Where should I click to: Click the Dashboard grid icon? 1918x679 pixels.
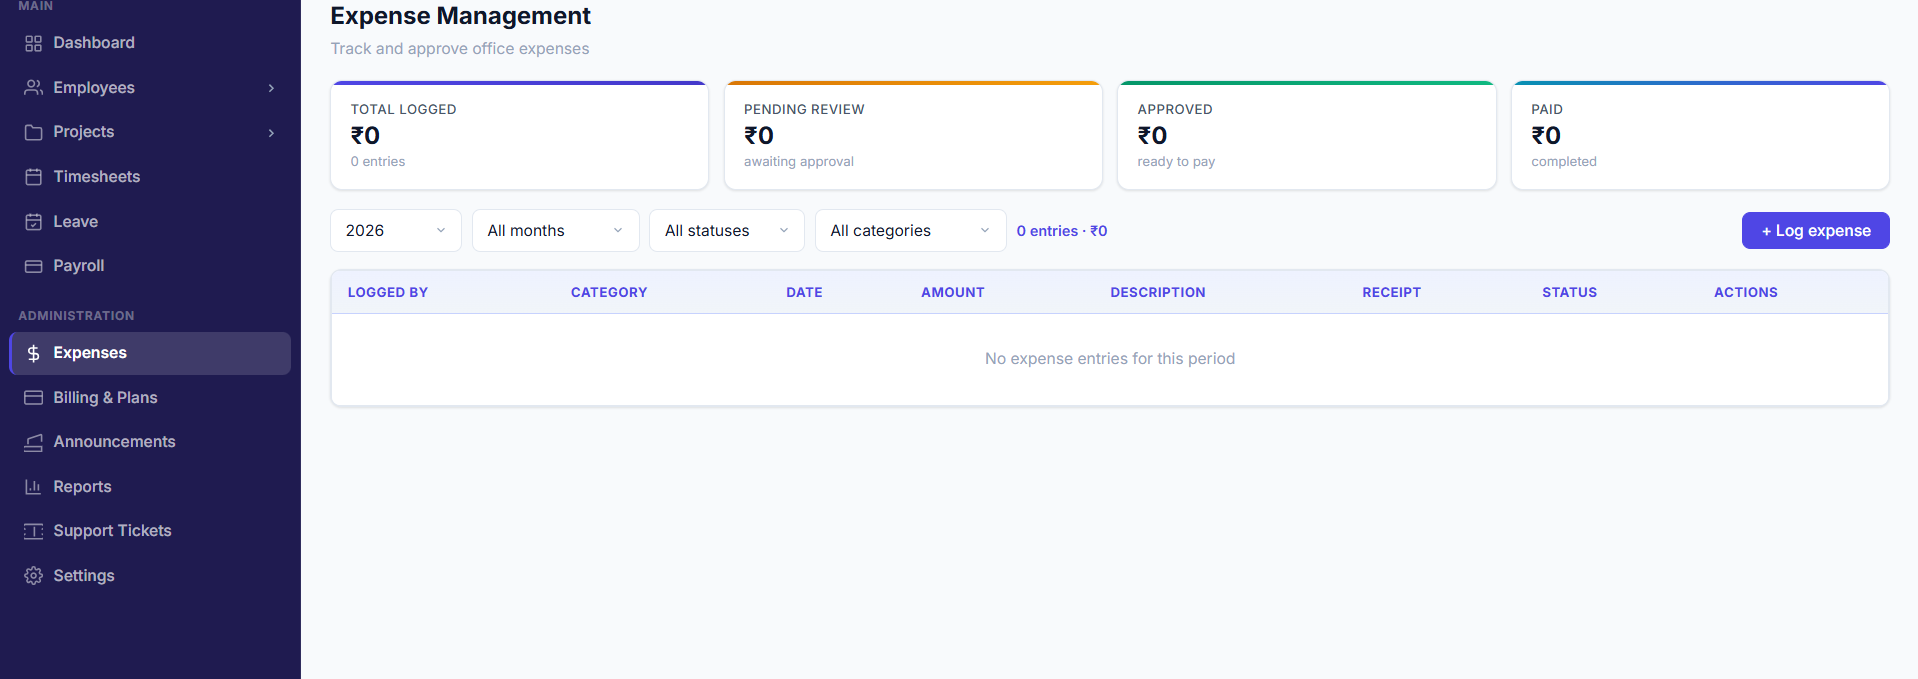point(33,43)
